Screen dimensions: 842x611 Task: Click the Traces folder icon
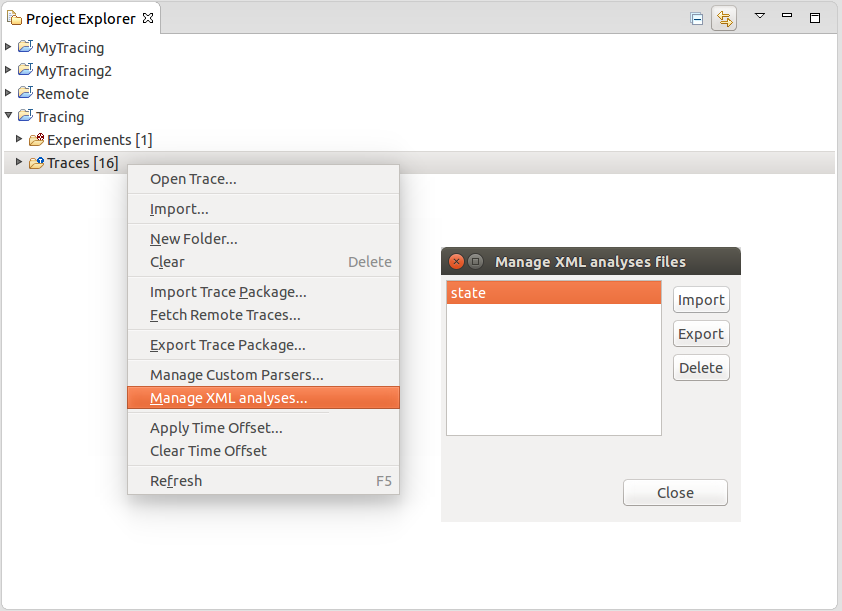click(x=36, y=163)
